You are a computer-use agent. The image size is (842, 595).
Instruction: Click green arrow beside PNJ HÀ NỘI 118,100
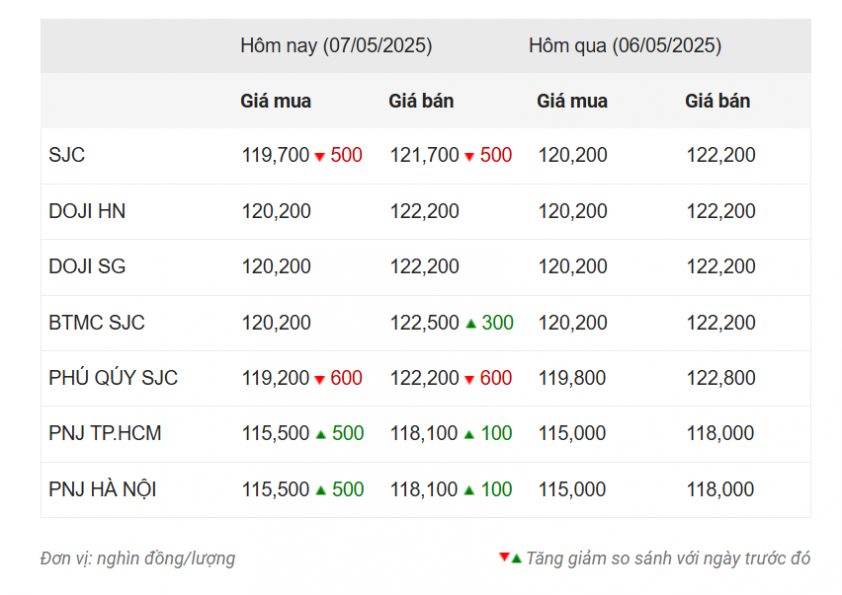pos(469,490)
